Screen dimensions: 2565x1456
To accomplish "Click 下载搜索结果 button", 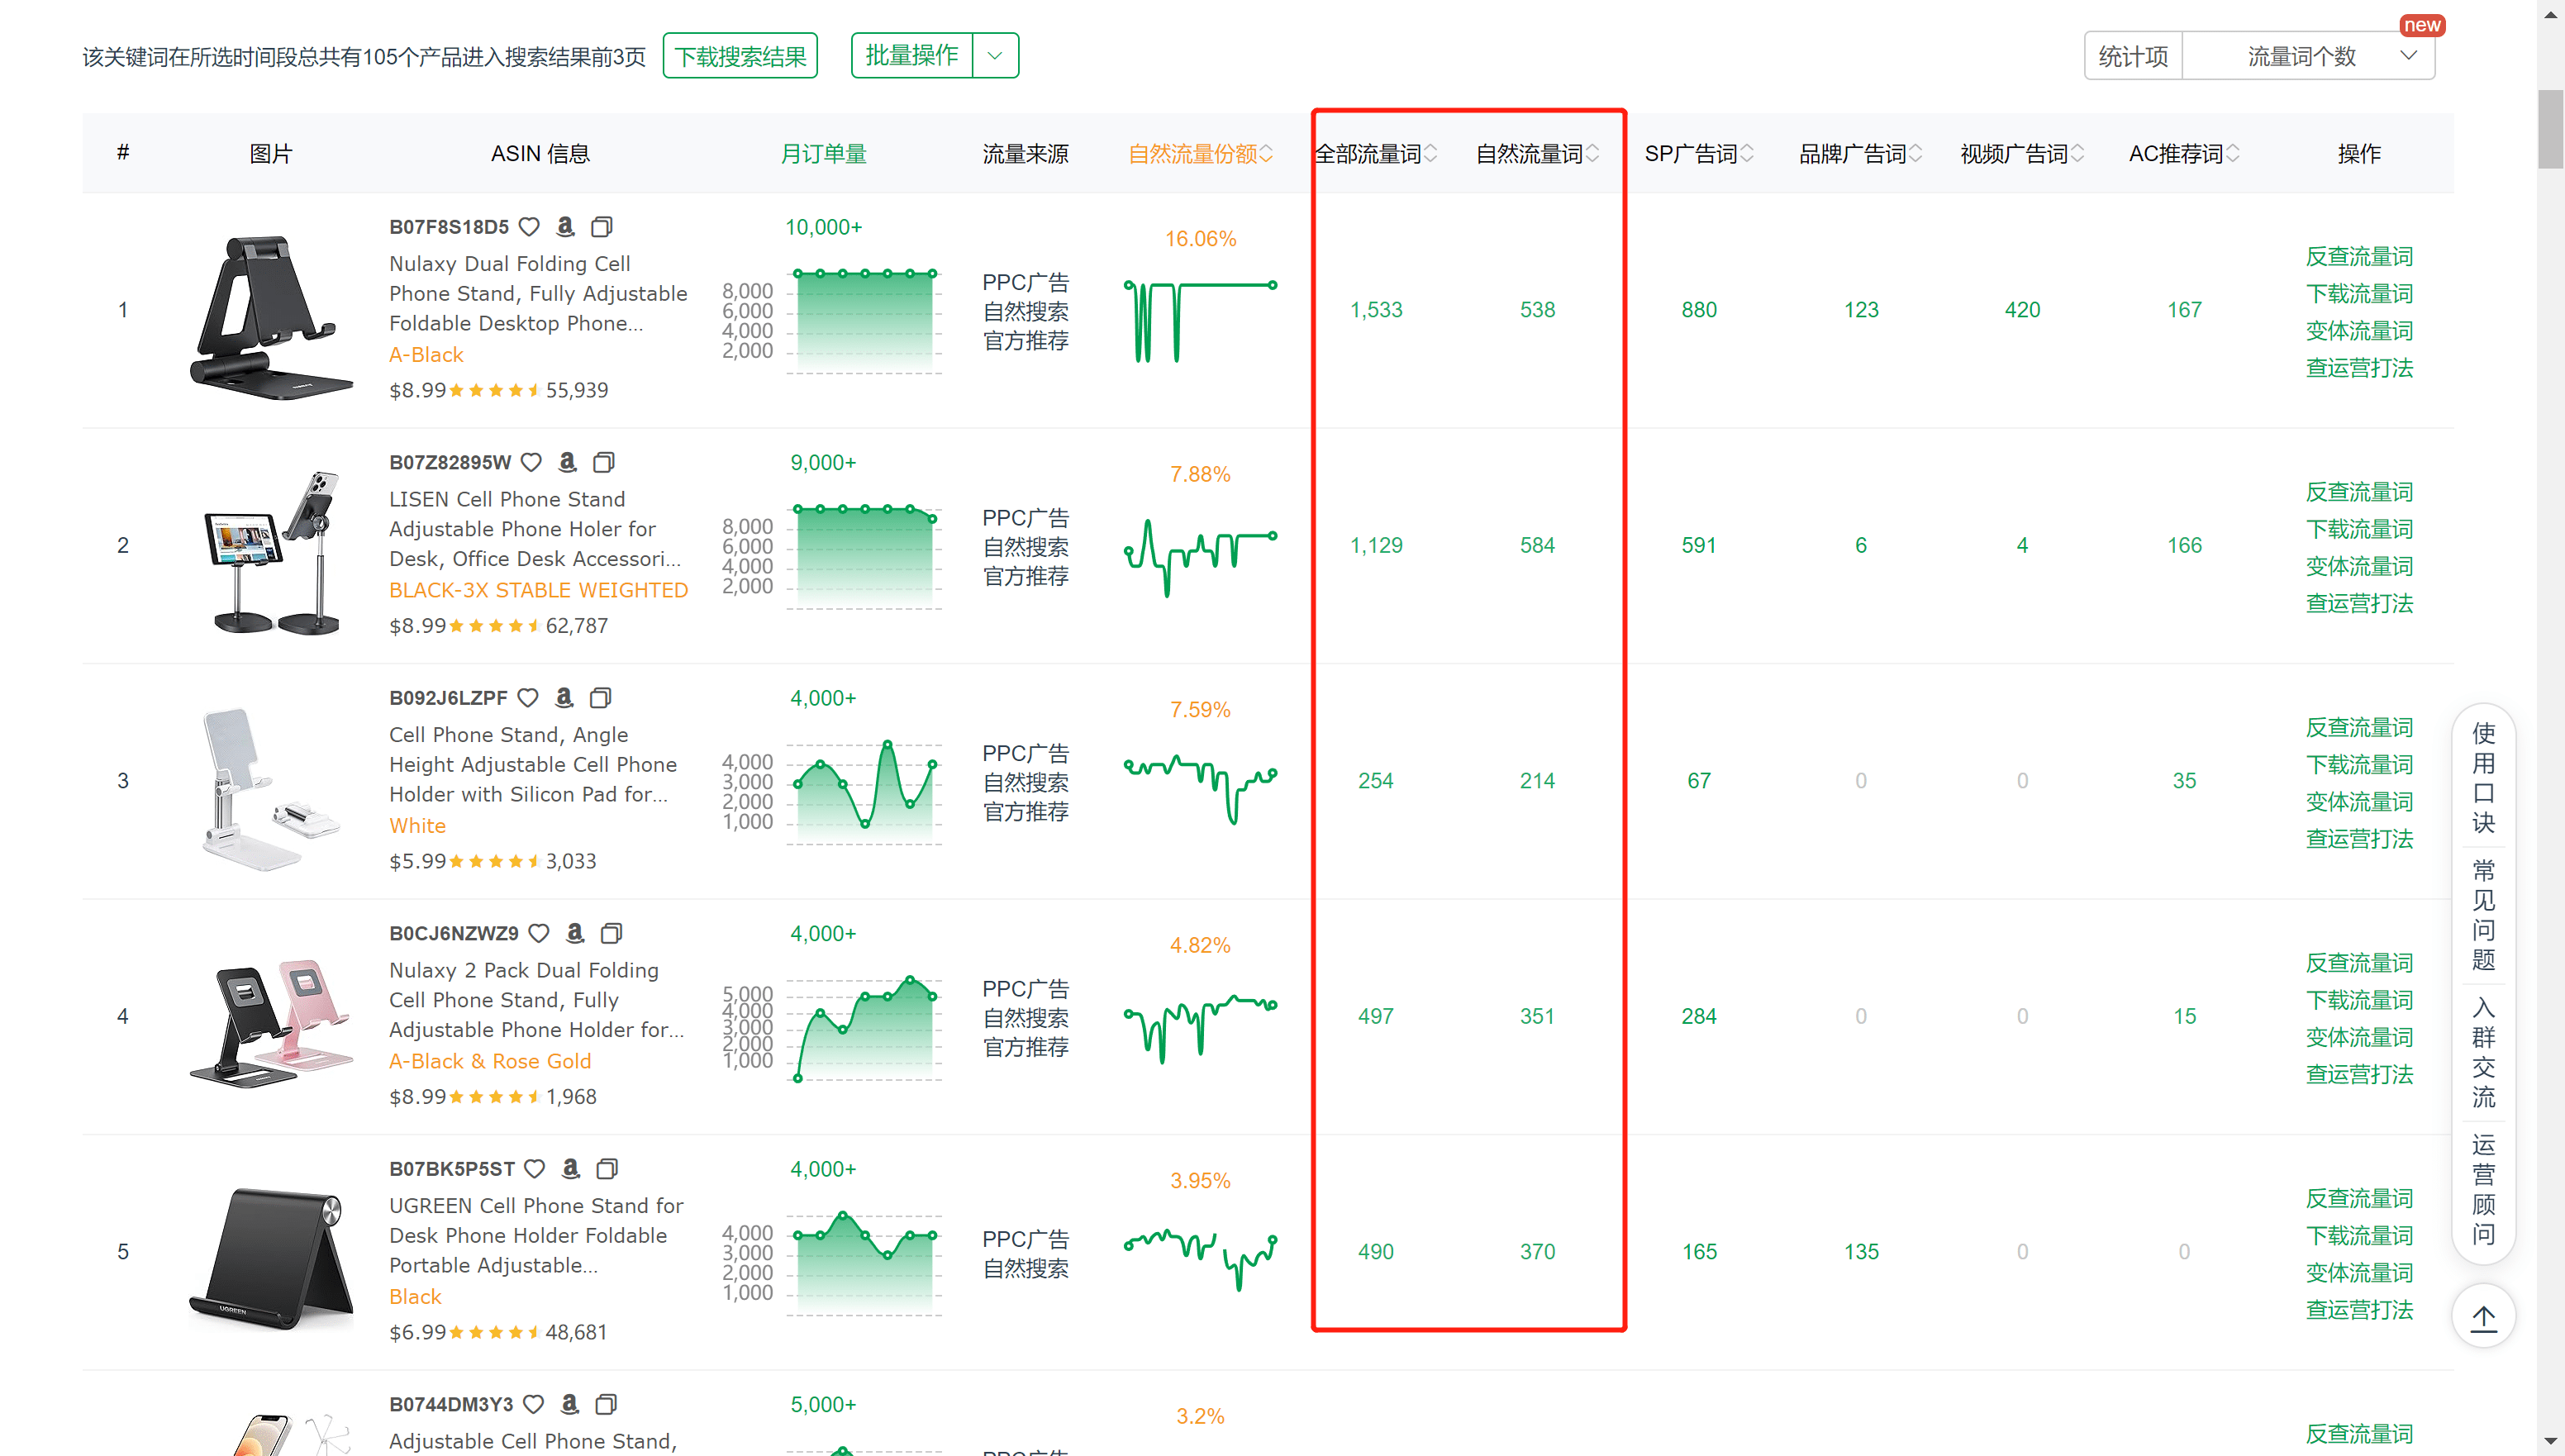I will [x=740, y=56].
